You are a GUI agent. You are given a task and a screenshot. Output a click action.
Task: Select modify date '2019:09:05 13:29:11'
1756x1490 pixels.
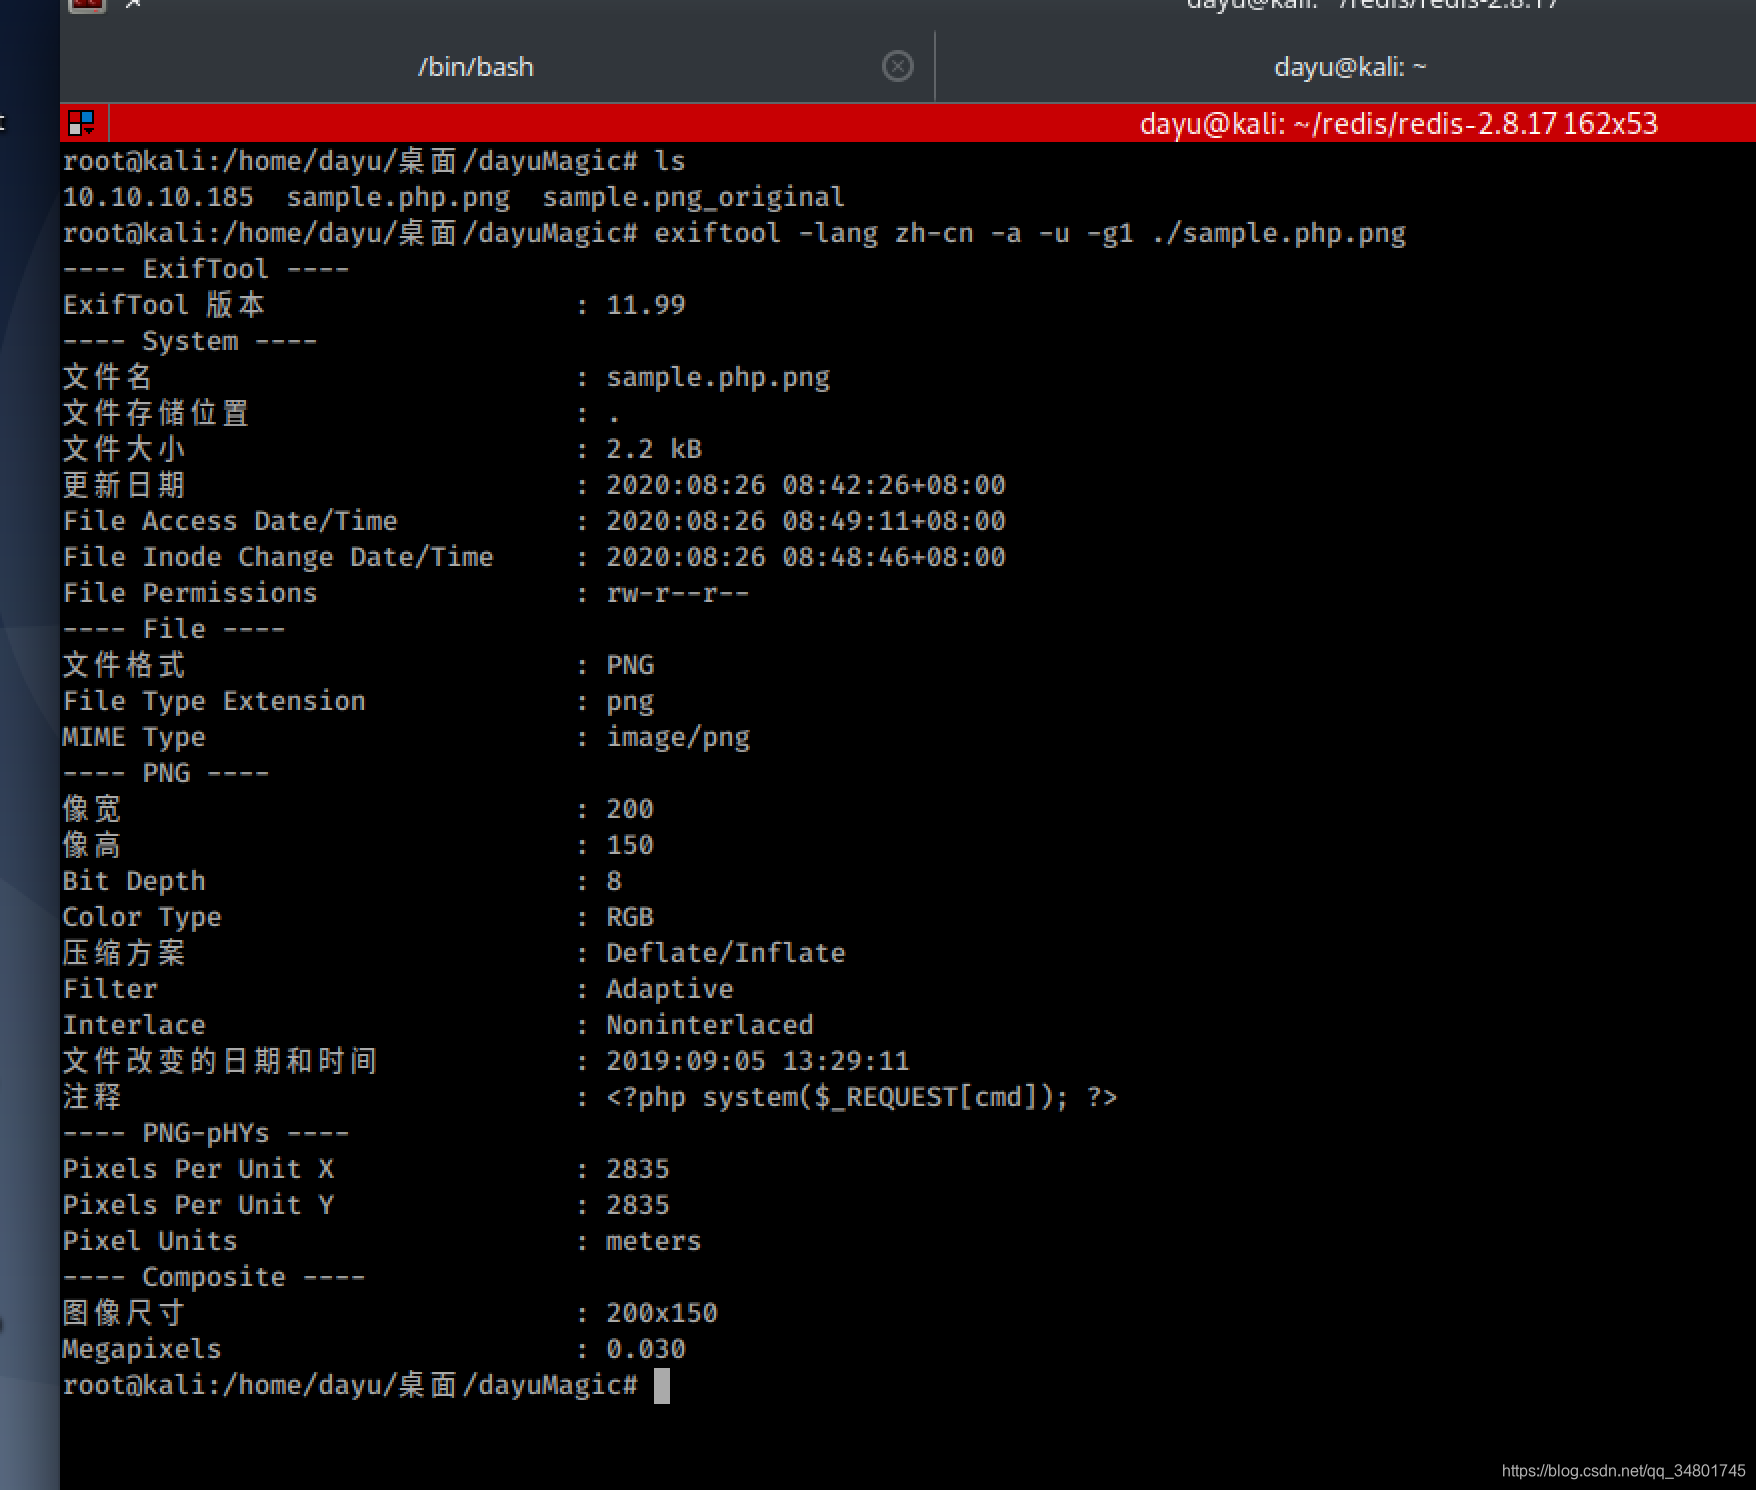(x=758, y=1061)
